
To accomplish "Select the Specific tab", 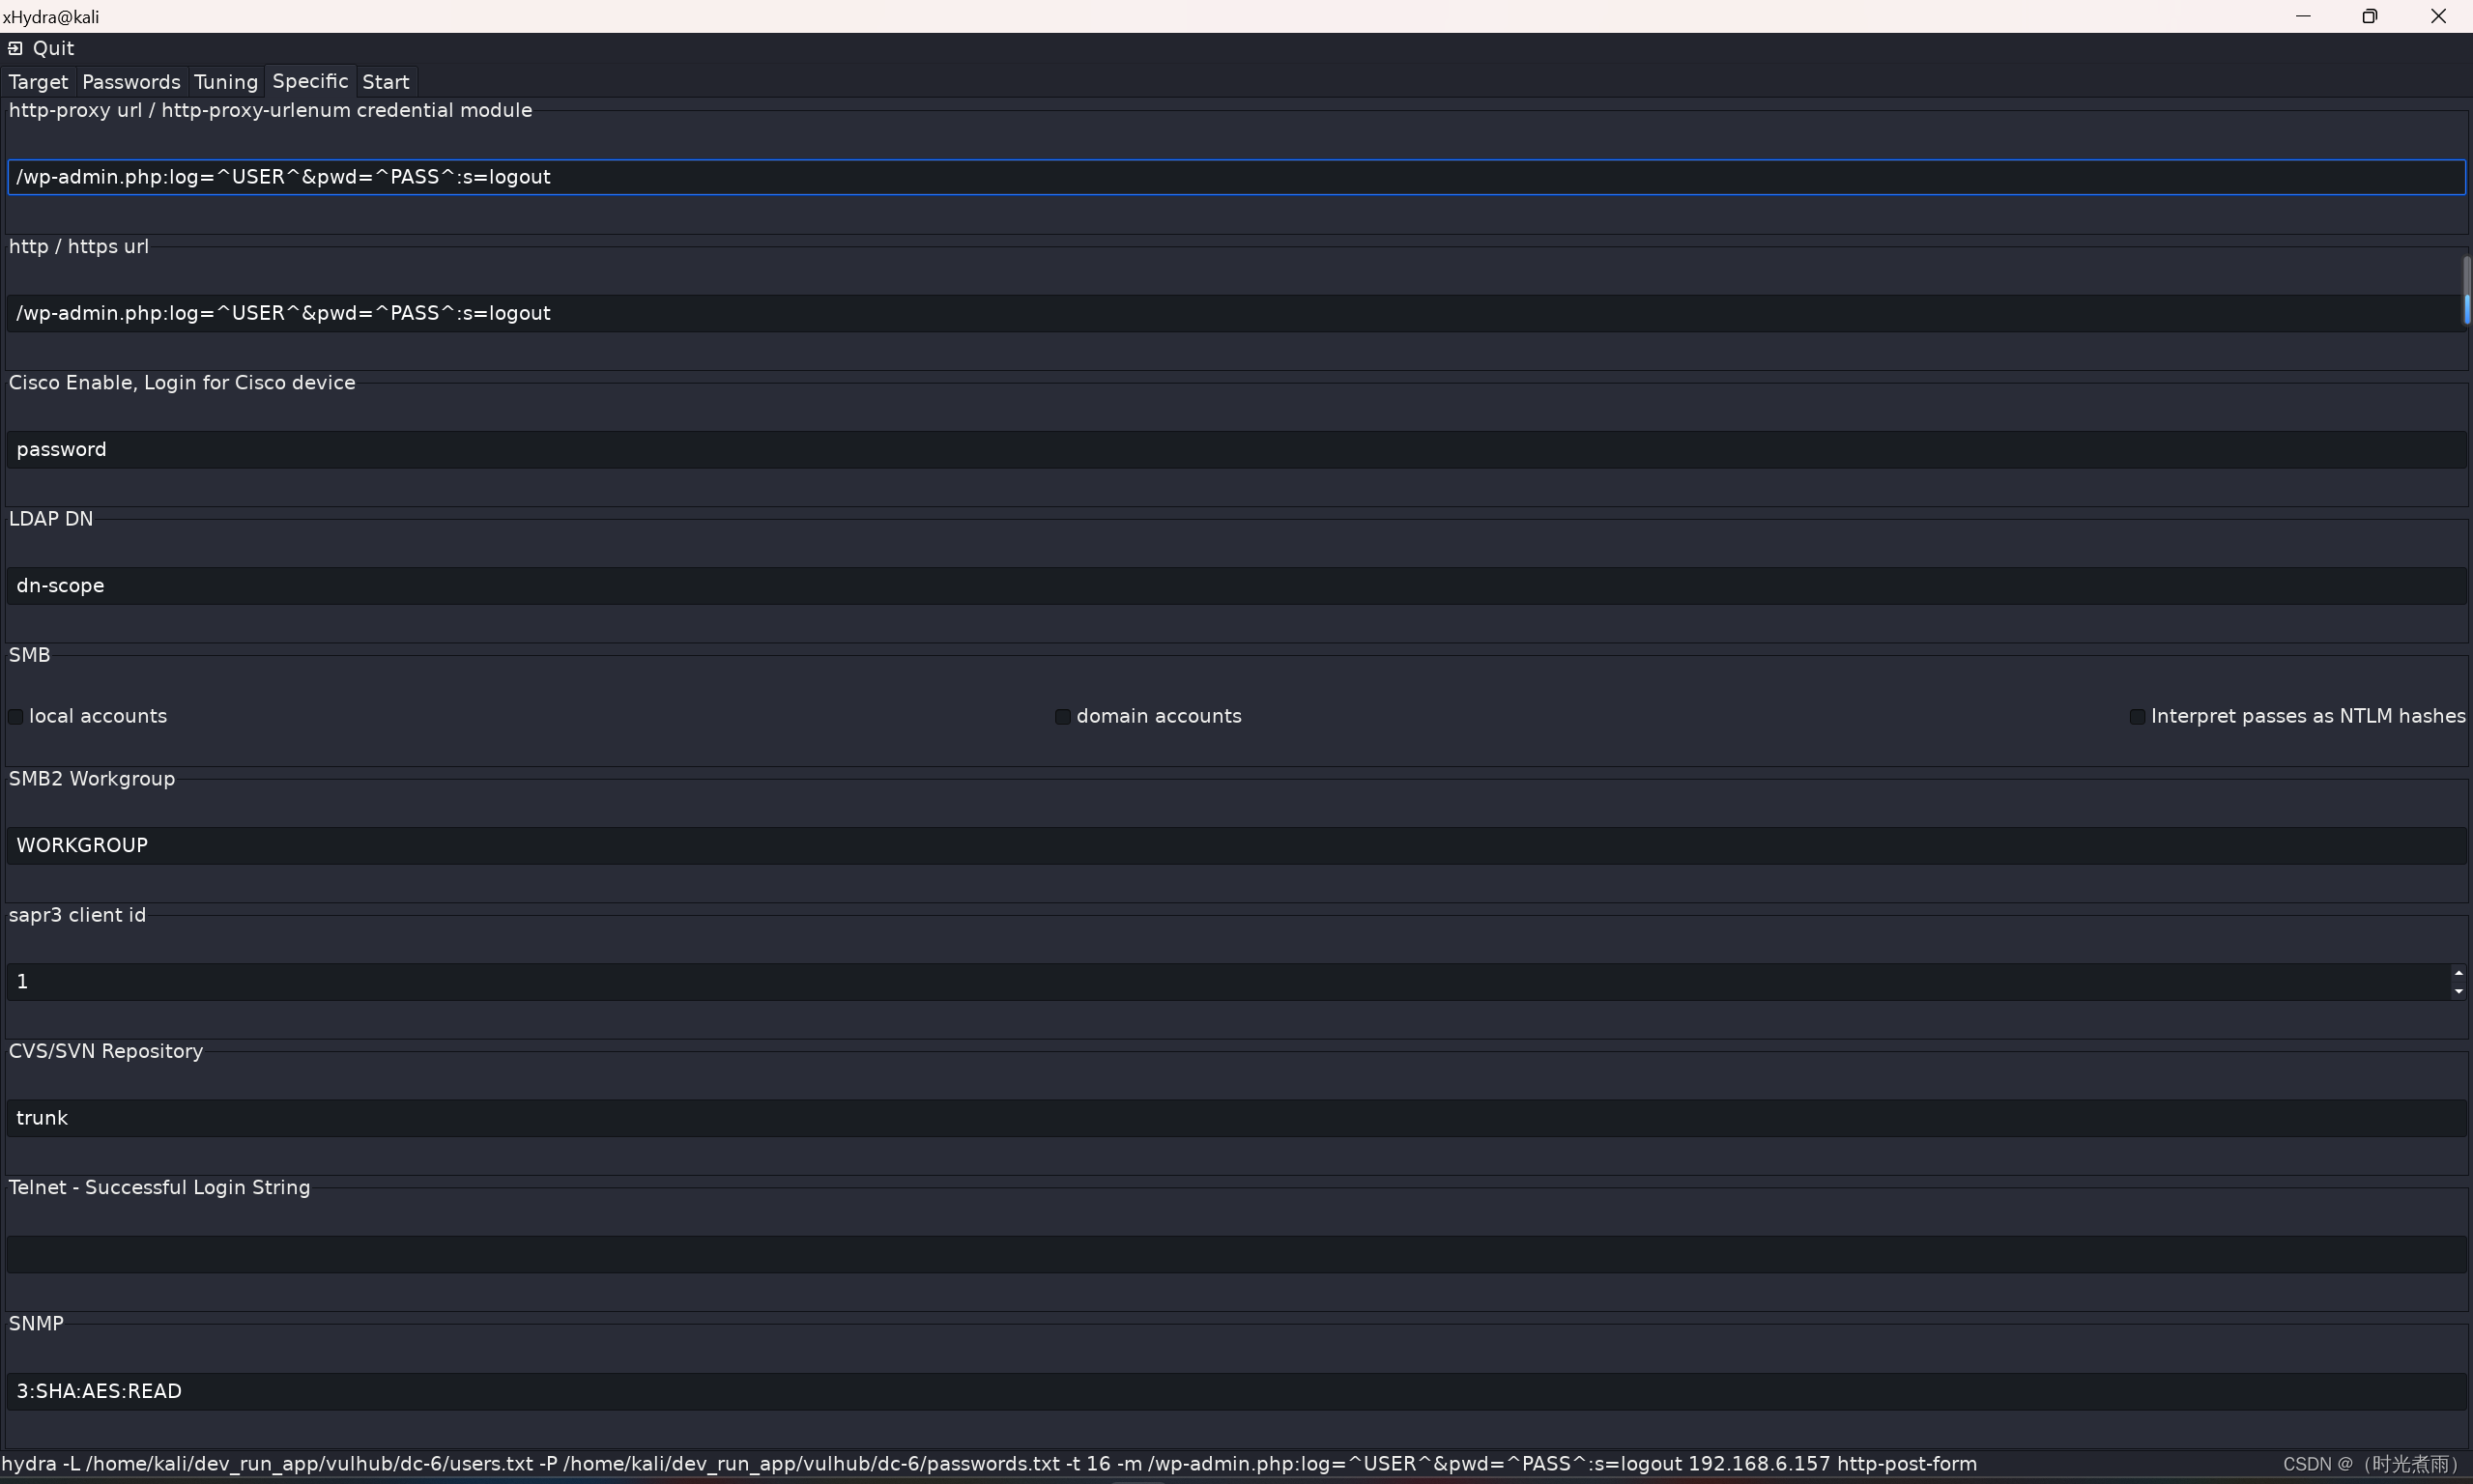I will tap(310, 81).
